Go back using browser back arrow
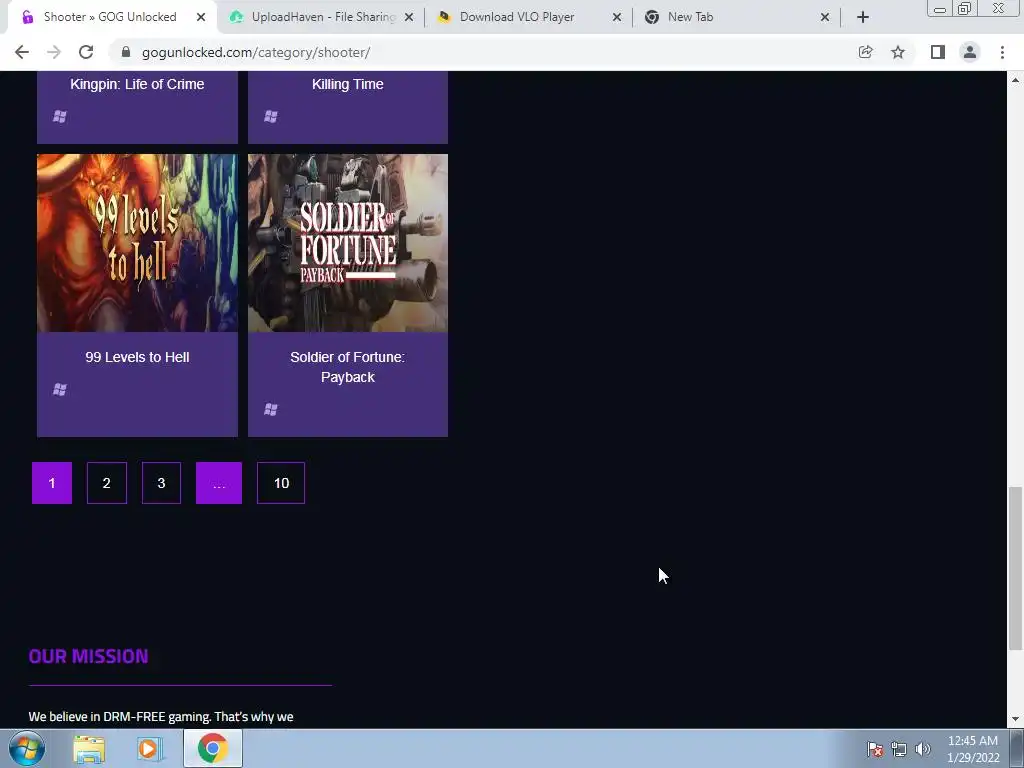1024x768 pixels. (22, 52)
